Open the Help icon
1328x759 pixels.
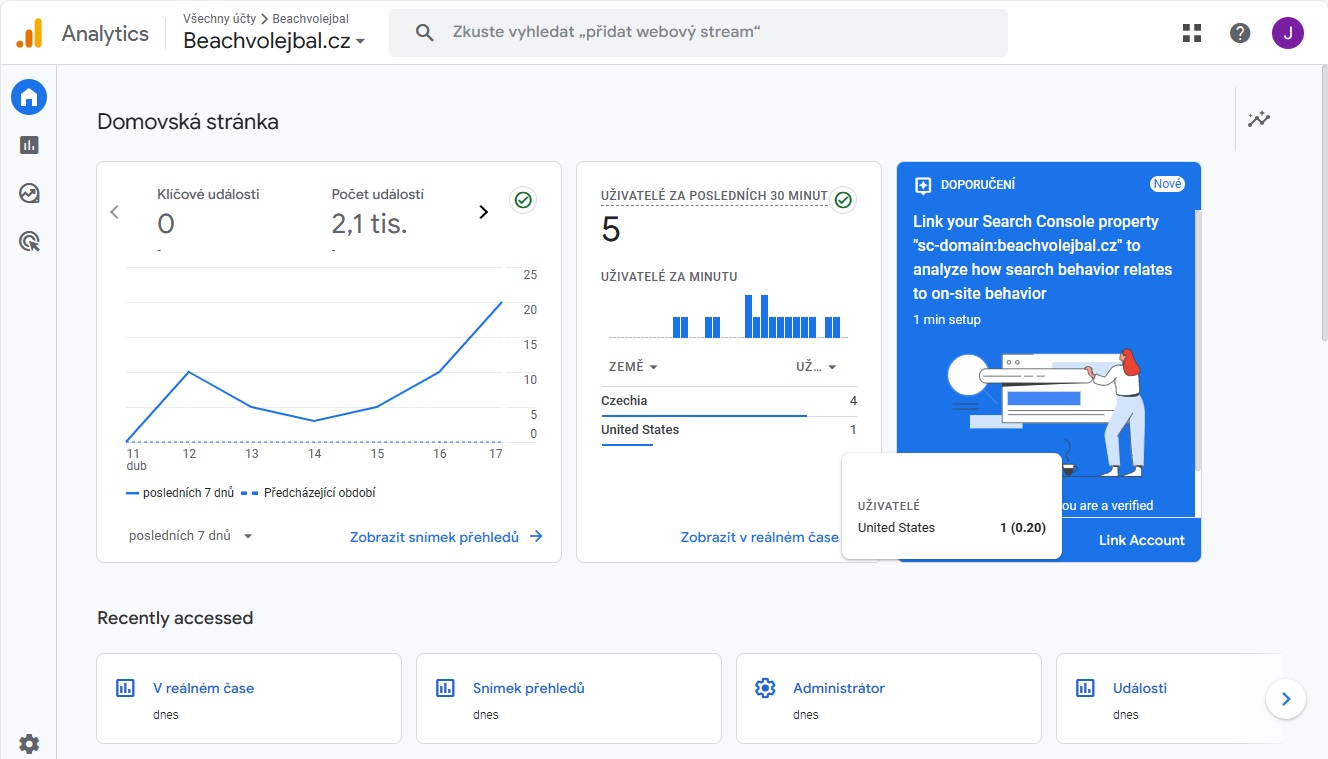coord(1240,33)
